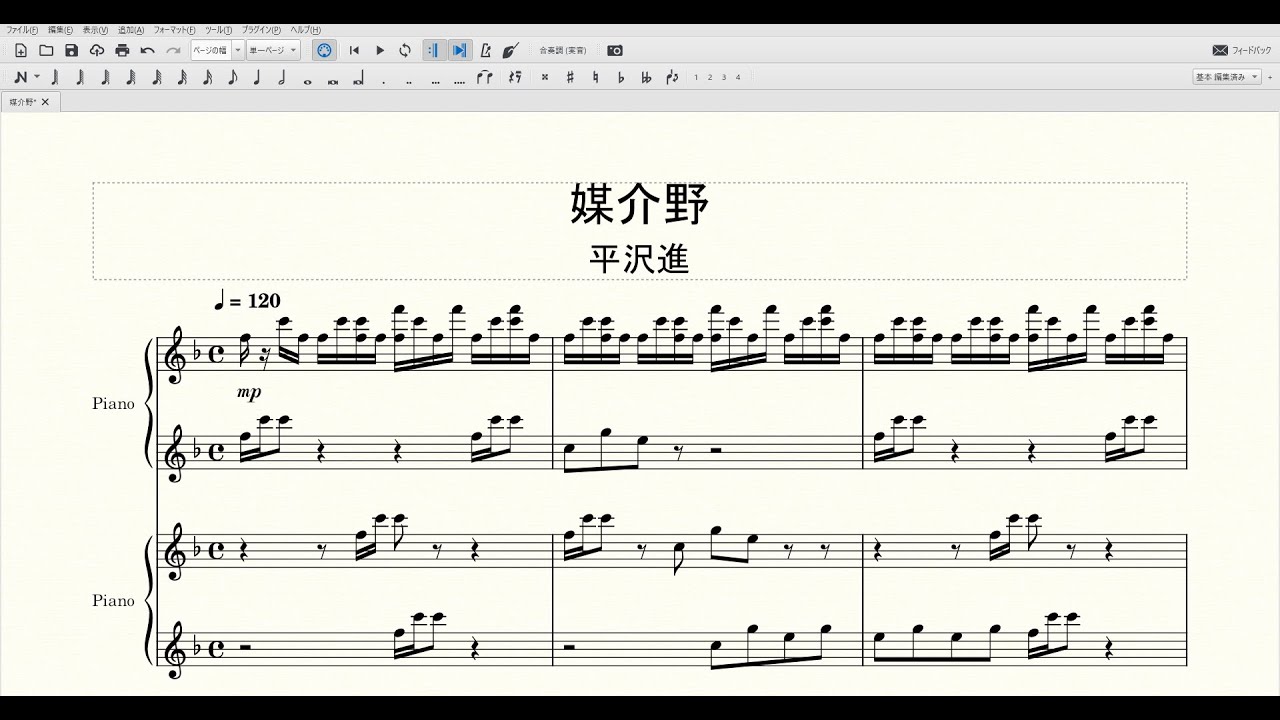
Task: Open the フィードバック feedback link
Action: tap(1240, 50)
